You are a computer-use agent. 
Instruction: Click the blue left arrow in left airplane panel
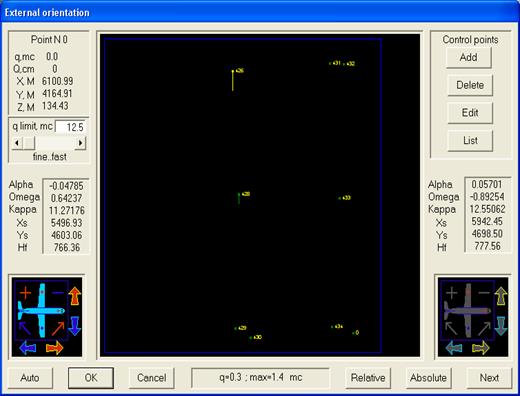[x=28, y=348]
